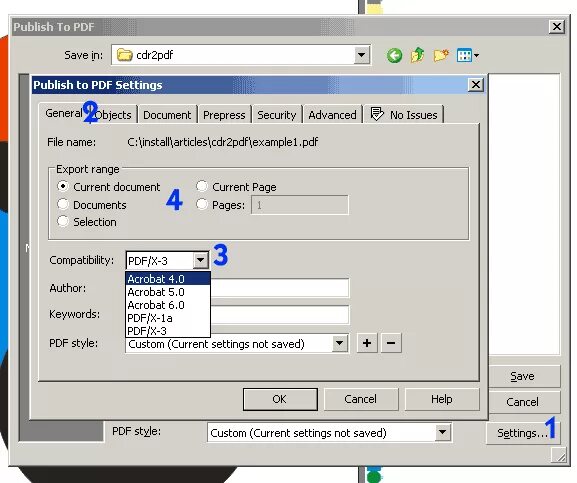The width and height of the screenshot is (577, 483).
Task: Click Cancel in Publish To PDF window
Action: click(x=524, y=402)
